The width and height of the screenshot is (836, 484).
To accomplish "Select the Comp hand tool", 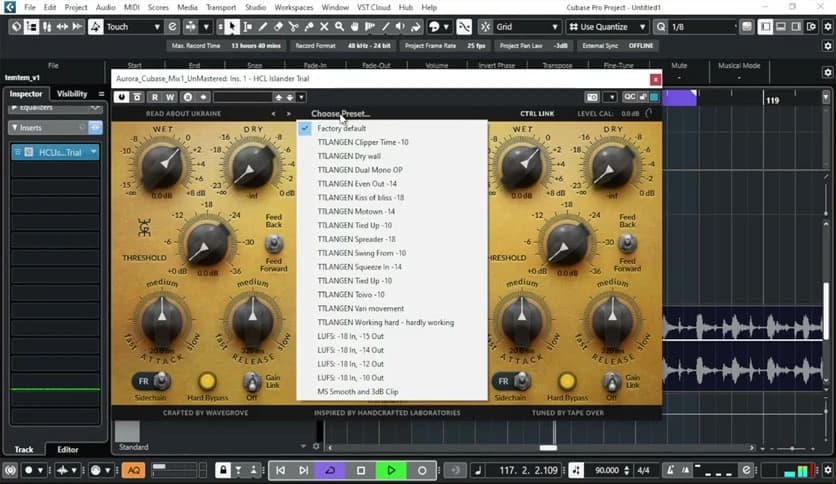I will (355, 27).
